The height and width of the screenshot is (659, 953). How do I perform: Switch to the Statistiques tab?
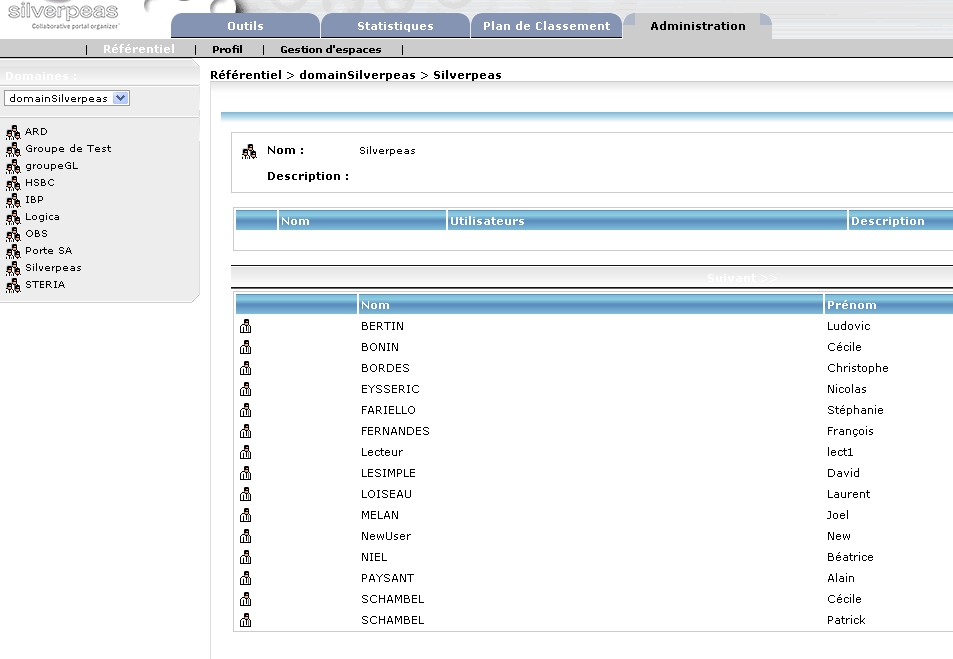(x=395, y=26)
